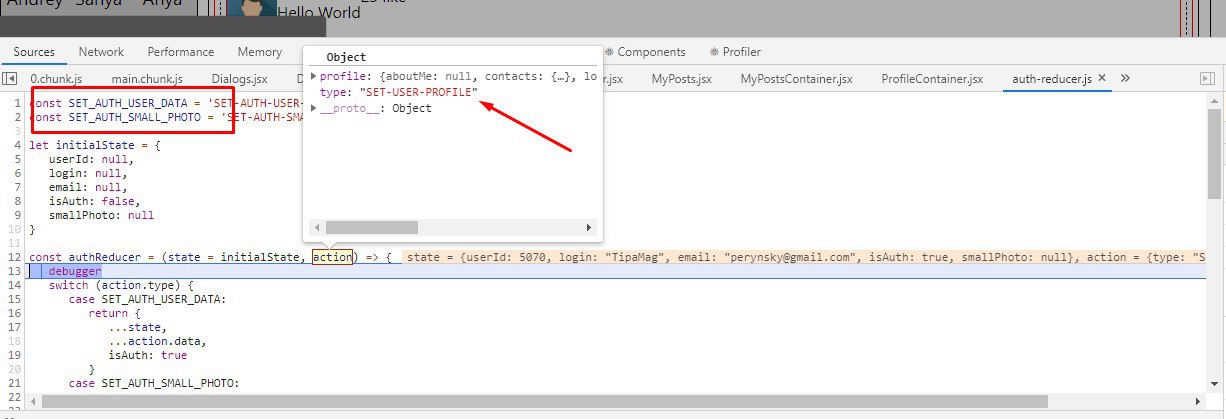Open the MyPostsContainer.jsx file tab
Viewport: 1226px width, 419px height.
click(796, 78)
